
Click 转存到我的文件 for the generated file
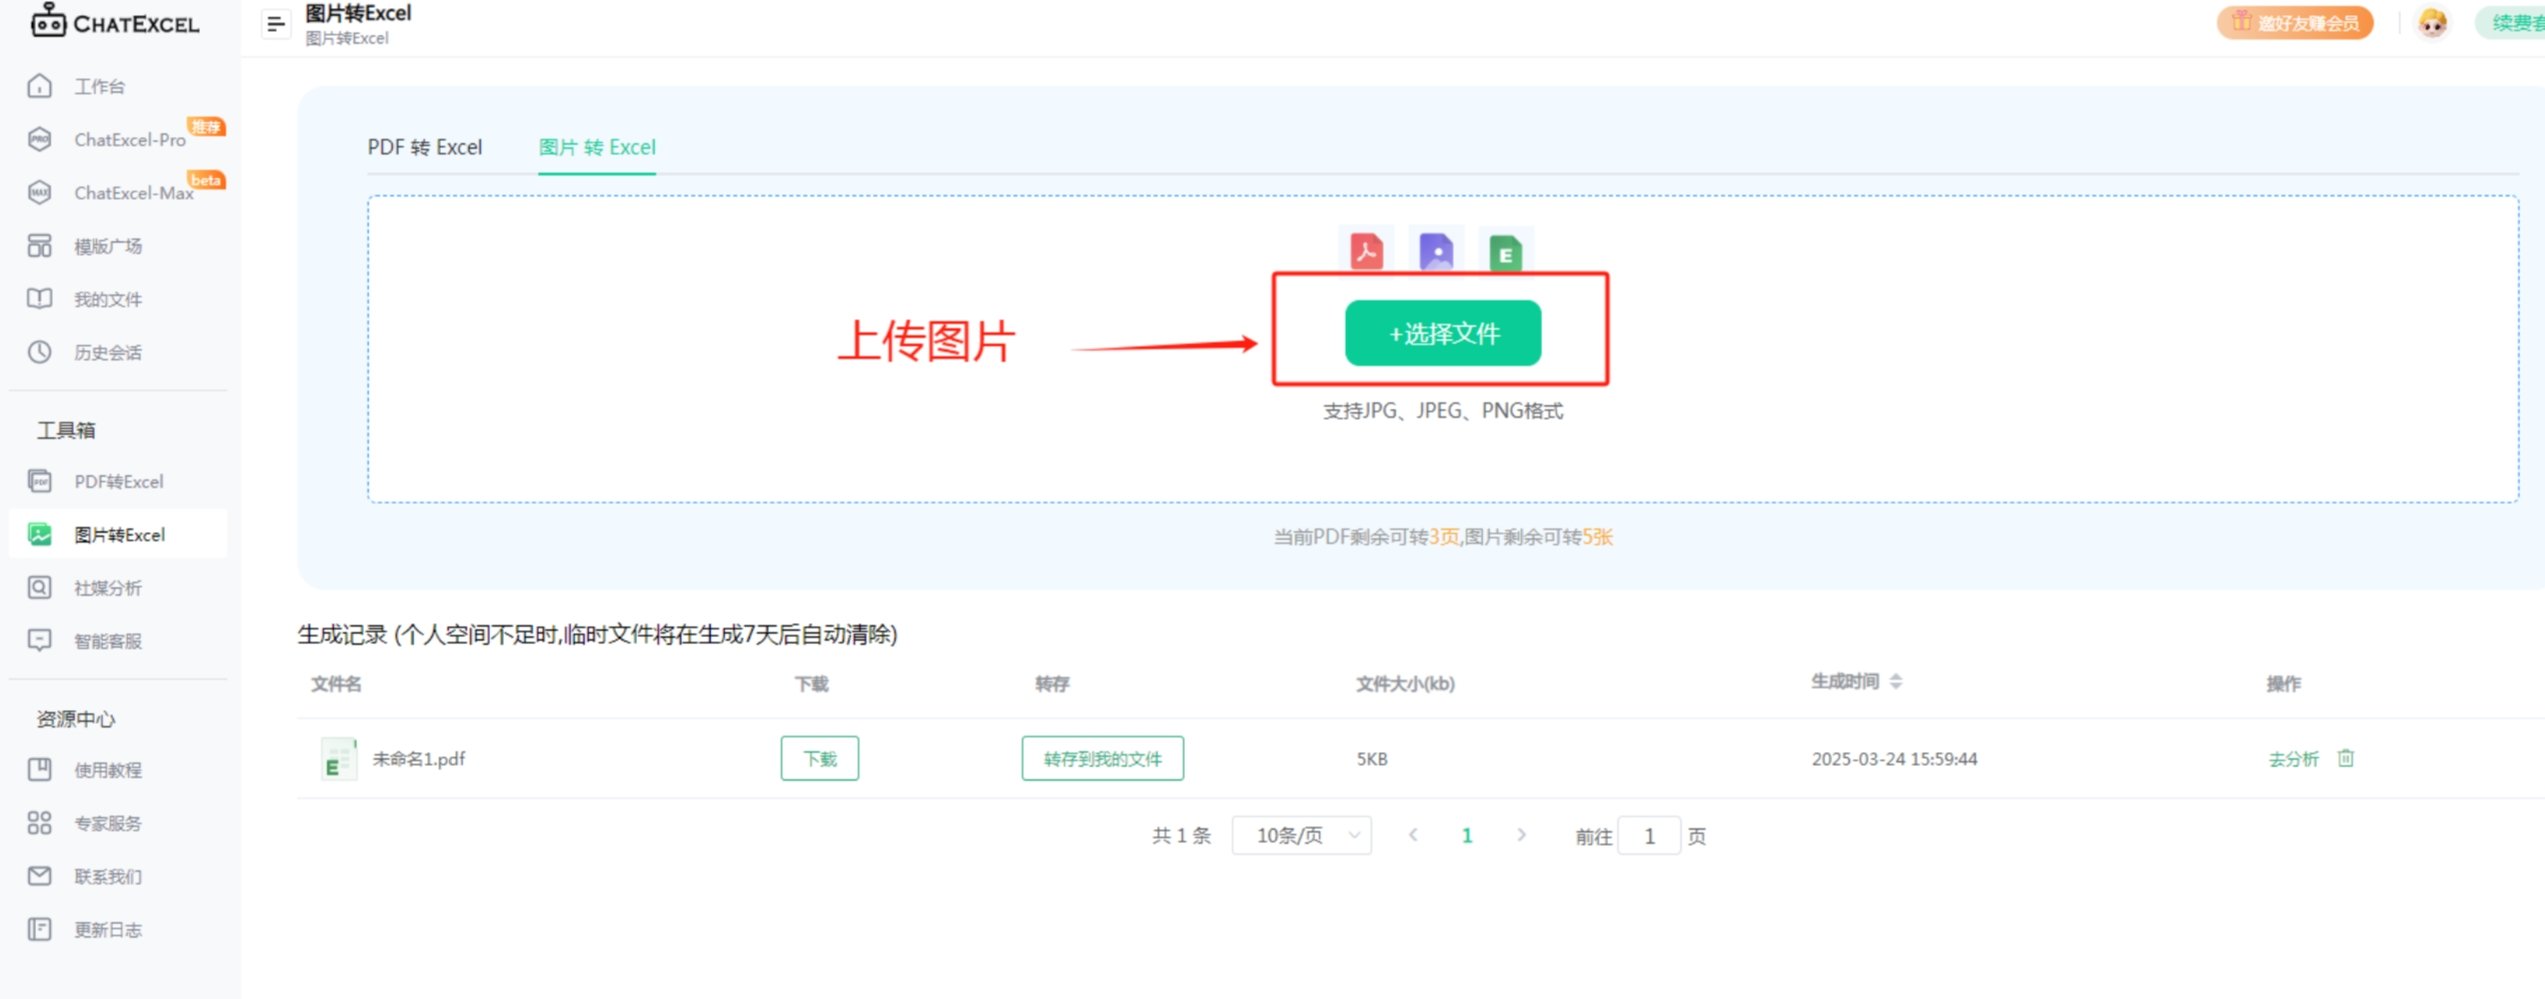1102,758
